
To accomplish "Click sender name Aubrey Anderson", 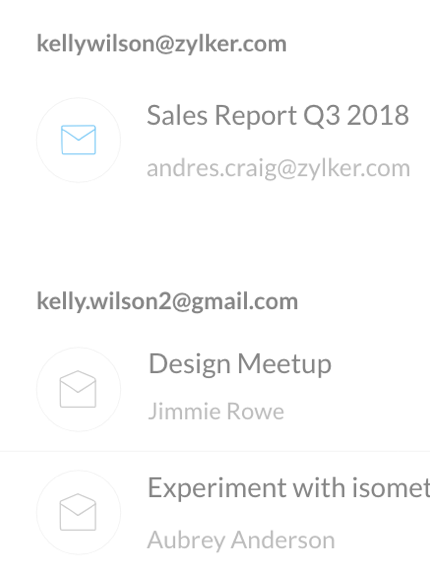I will 241,540.
